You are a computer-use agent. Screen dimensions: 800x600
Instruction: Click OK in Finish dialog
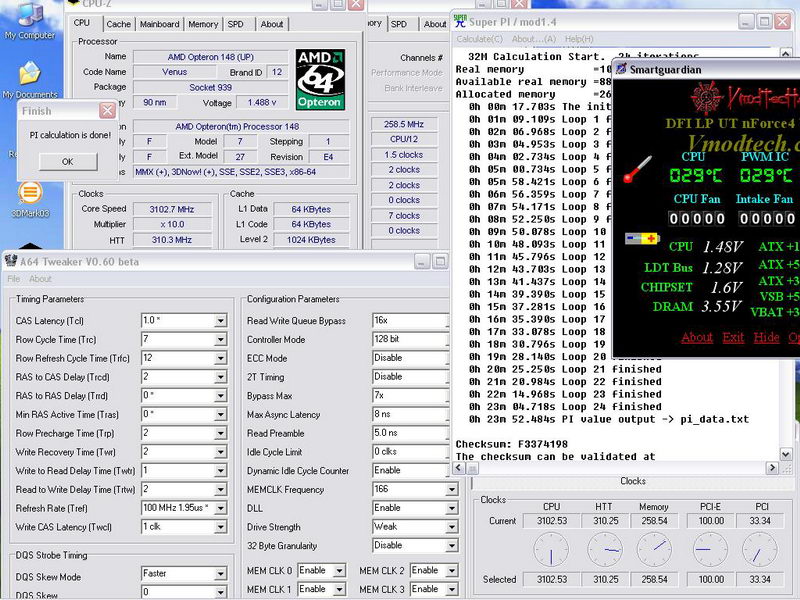tap(68, 162)
